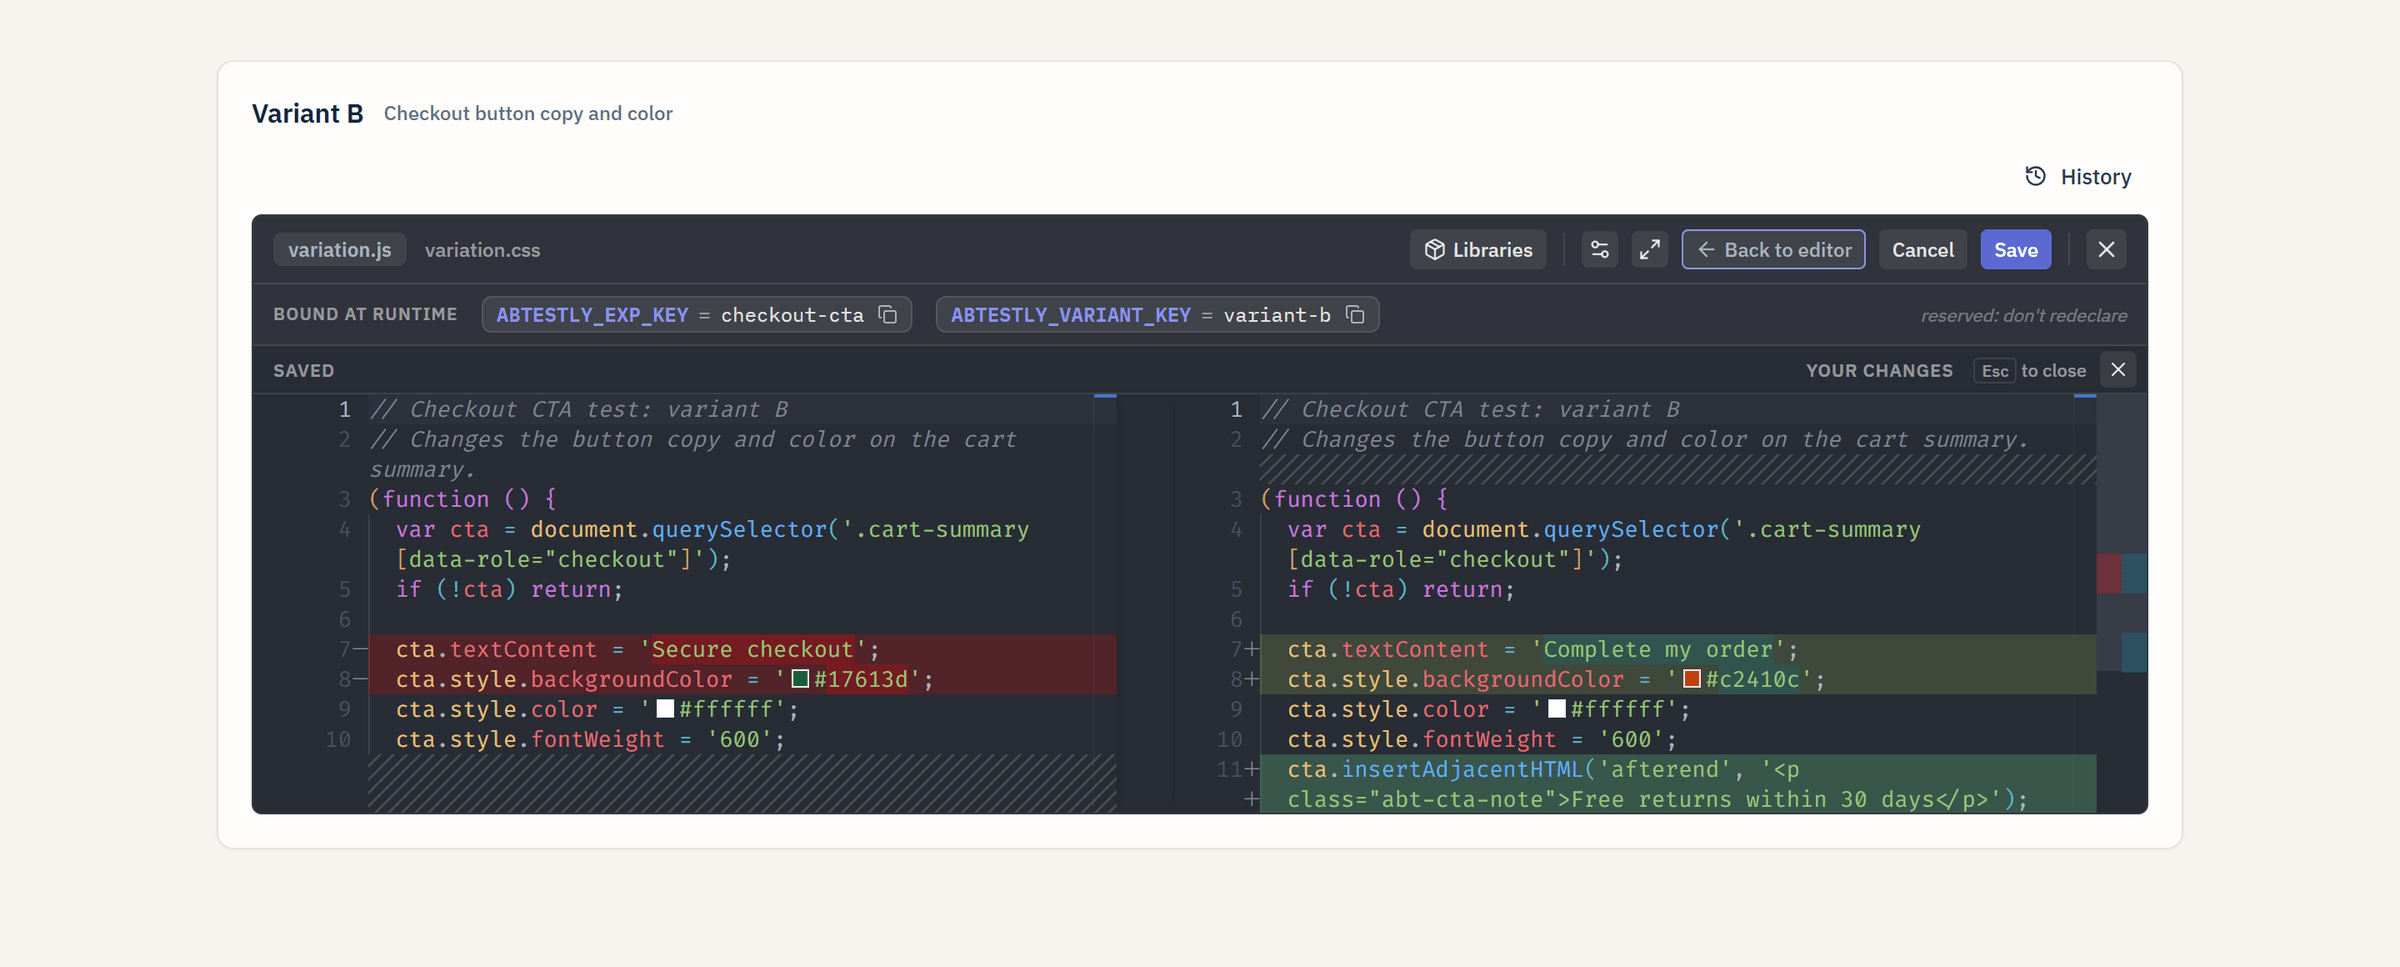Switch to the variation.css tab
Image resolution: width=2400 pixels, height=967 pixels.
482,250
